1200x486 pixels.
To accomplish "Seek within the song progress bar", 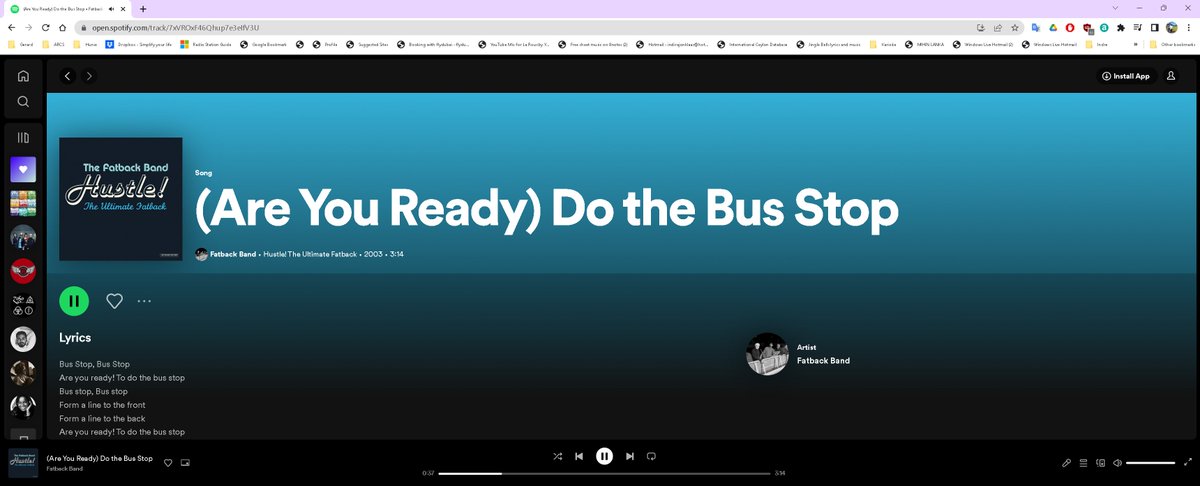I will tap(604, 473).
